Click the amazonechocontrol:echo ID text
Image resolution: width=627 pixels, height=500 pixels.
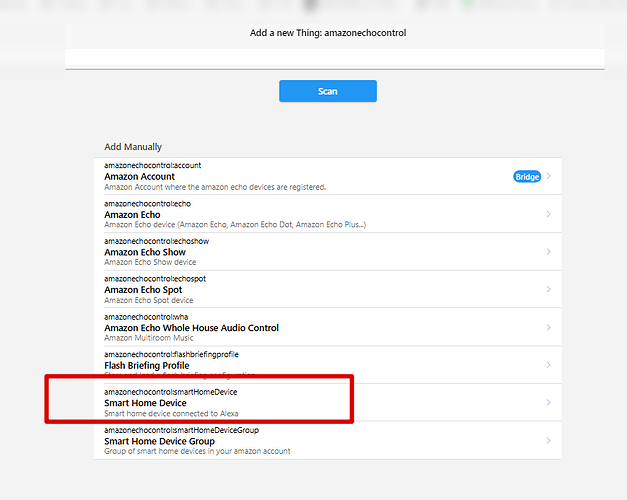tap(147, 203)
